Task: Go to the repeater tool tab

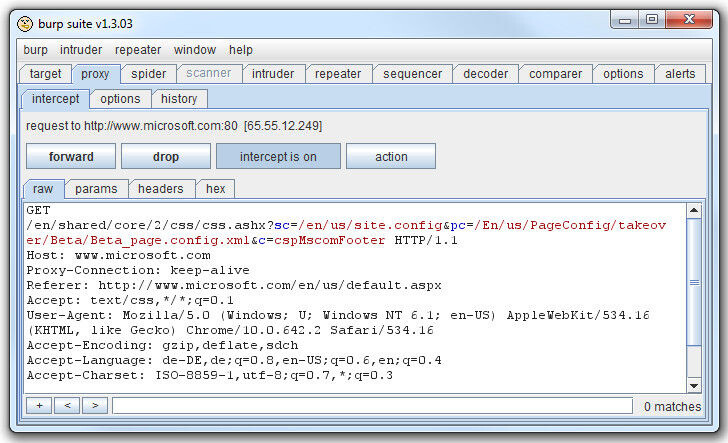Action: (x=338, y=74)
